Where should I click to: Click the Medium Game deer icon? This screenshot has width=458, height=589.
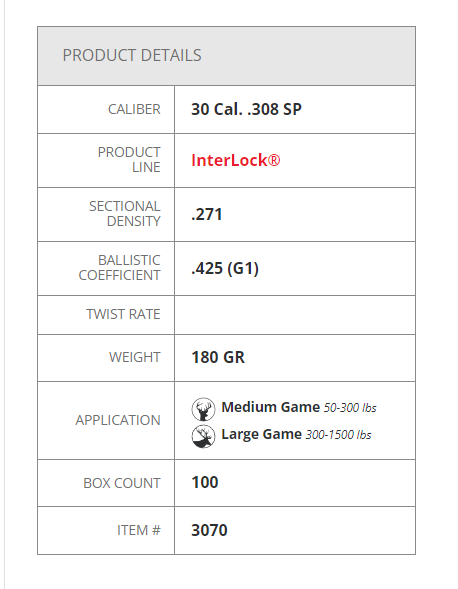tap(203, 409)
